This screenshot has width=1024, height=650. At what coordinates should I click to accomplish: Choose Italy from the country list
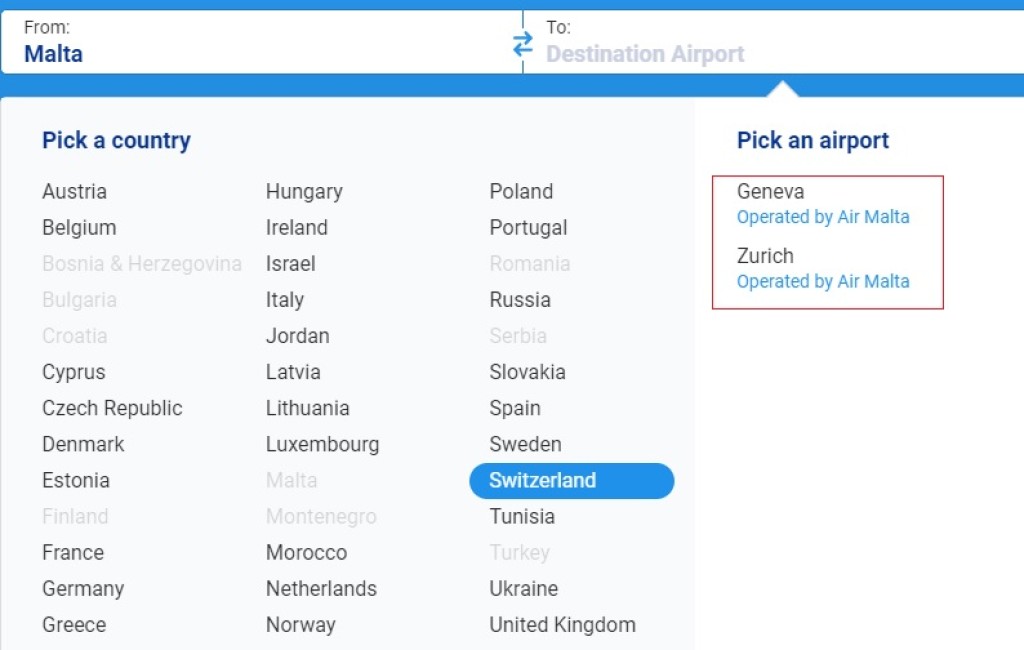[285, 300]
